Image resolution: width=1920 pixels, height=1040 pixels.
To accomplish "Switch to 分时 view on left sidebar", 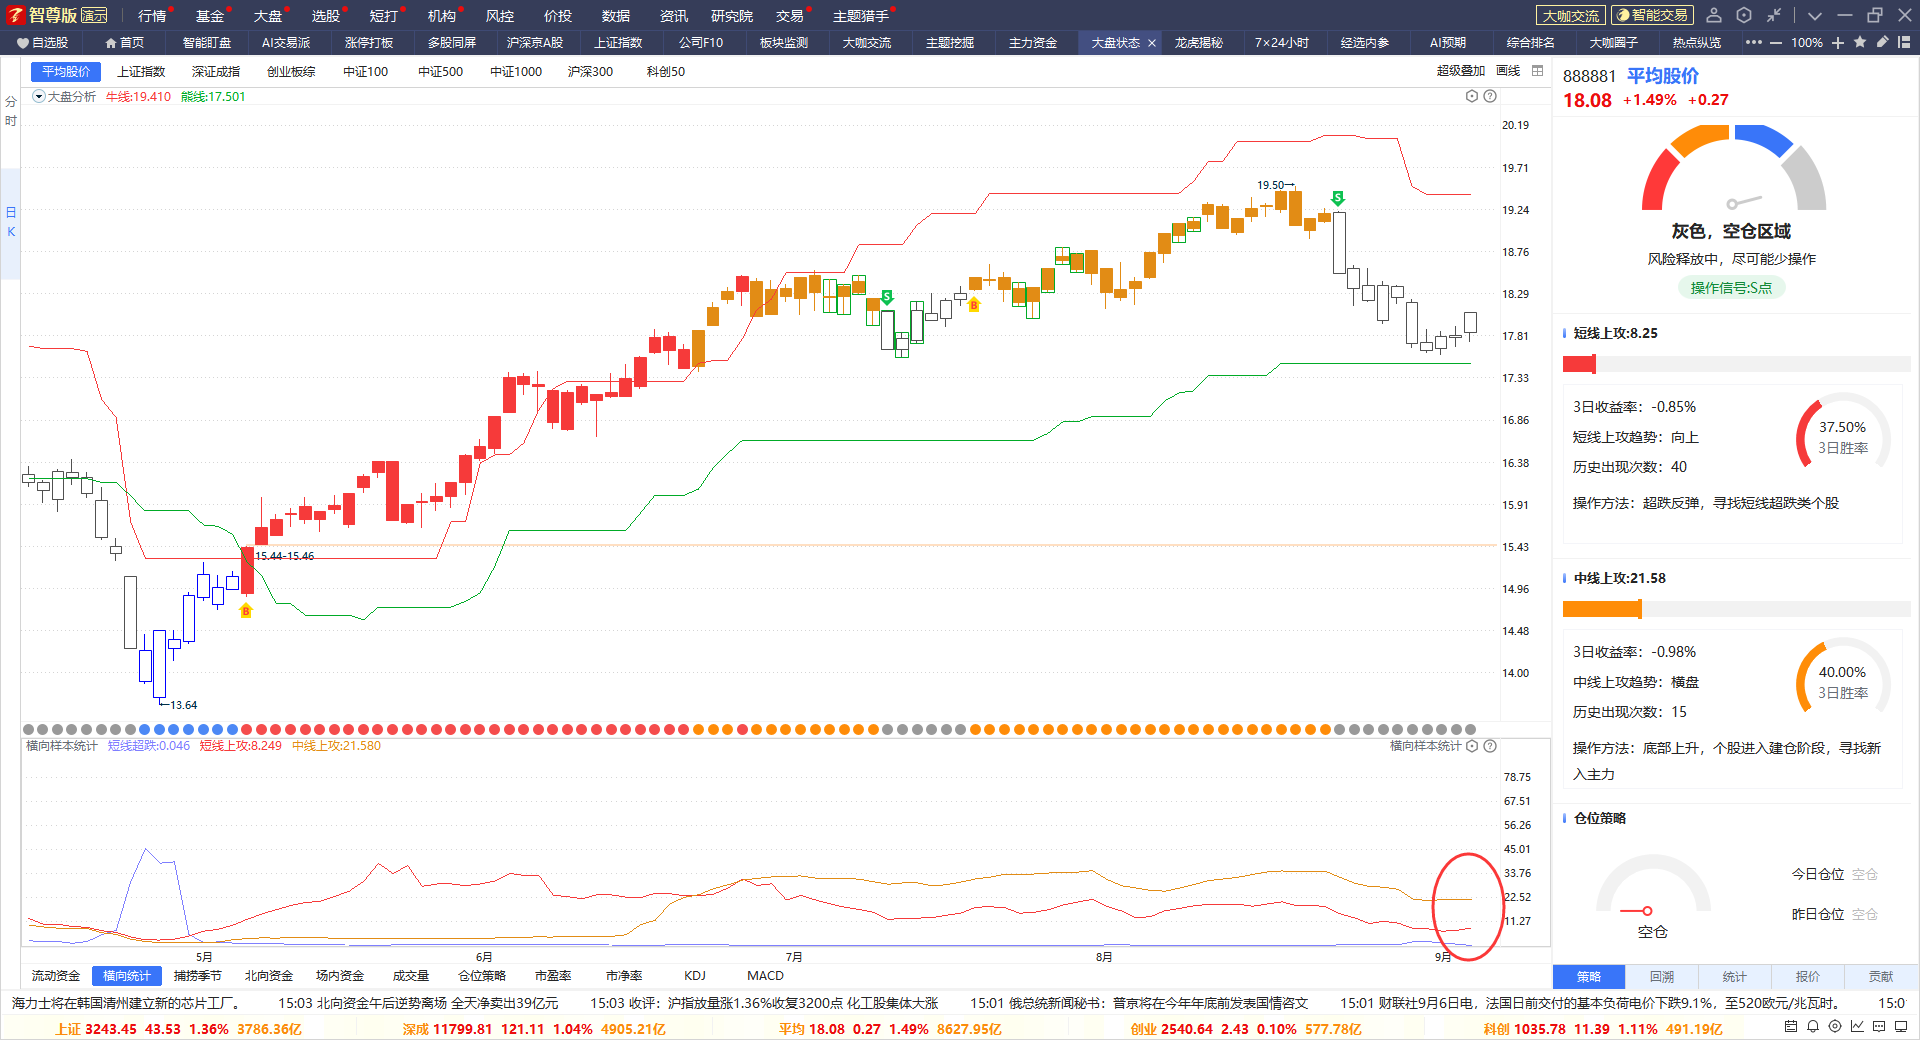I will click(11, 111).
